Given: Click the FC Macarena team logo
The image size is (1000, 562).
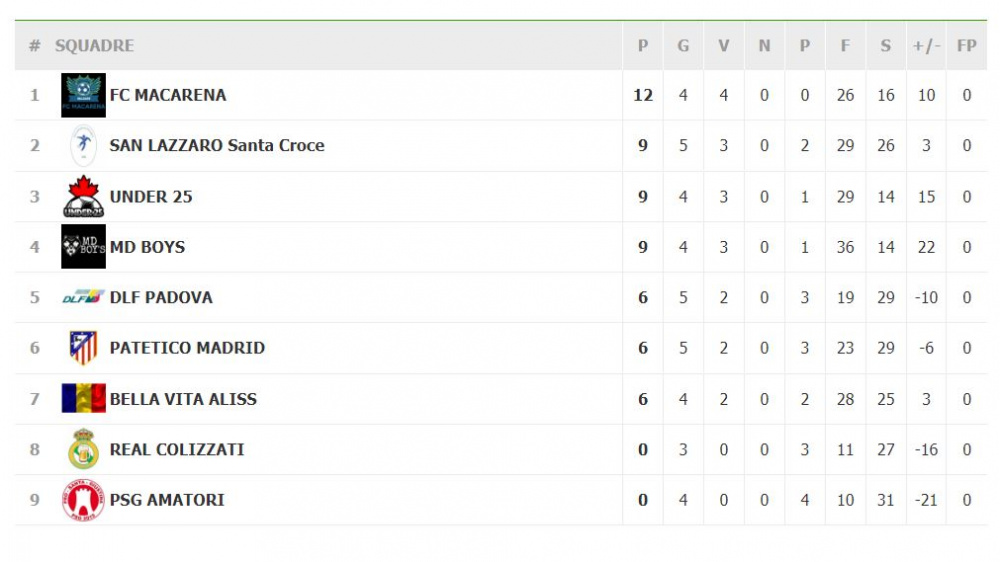Looking at the screenshot, I should [84, 95].
